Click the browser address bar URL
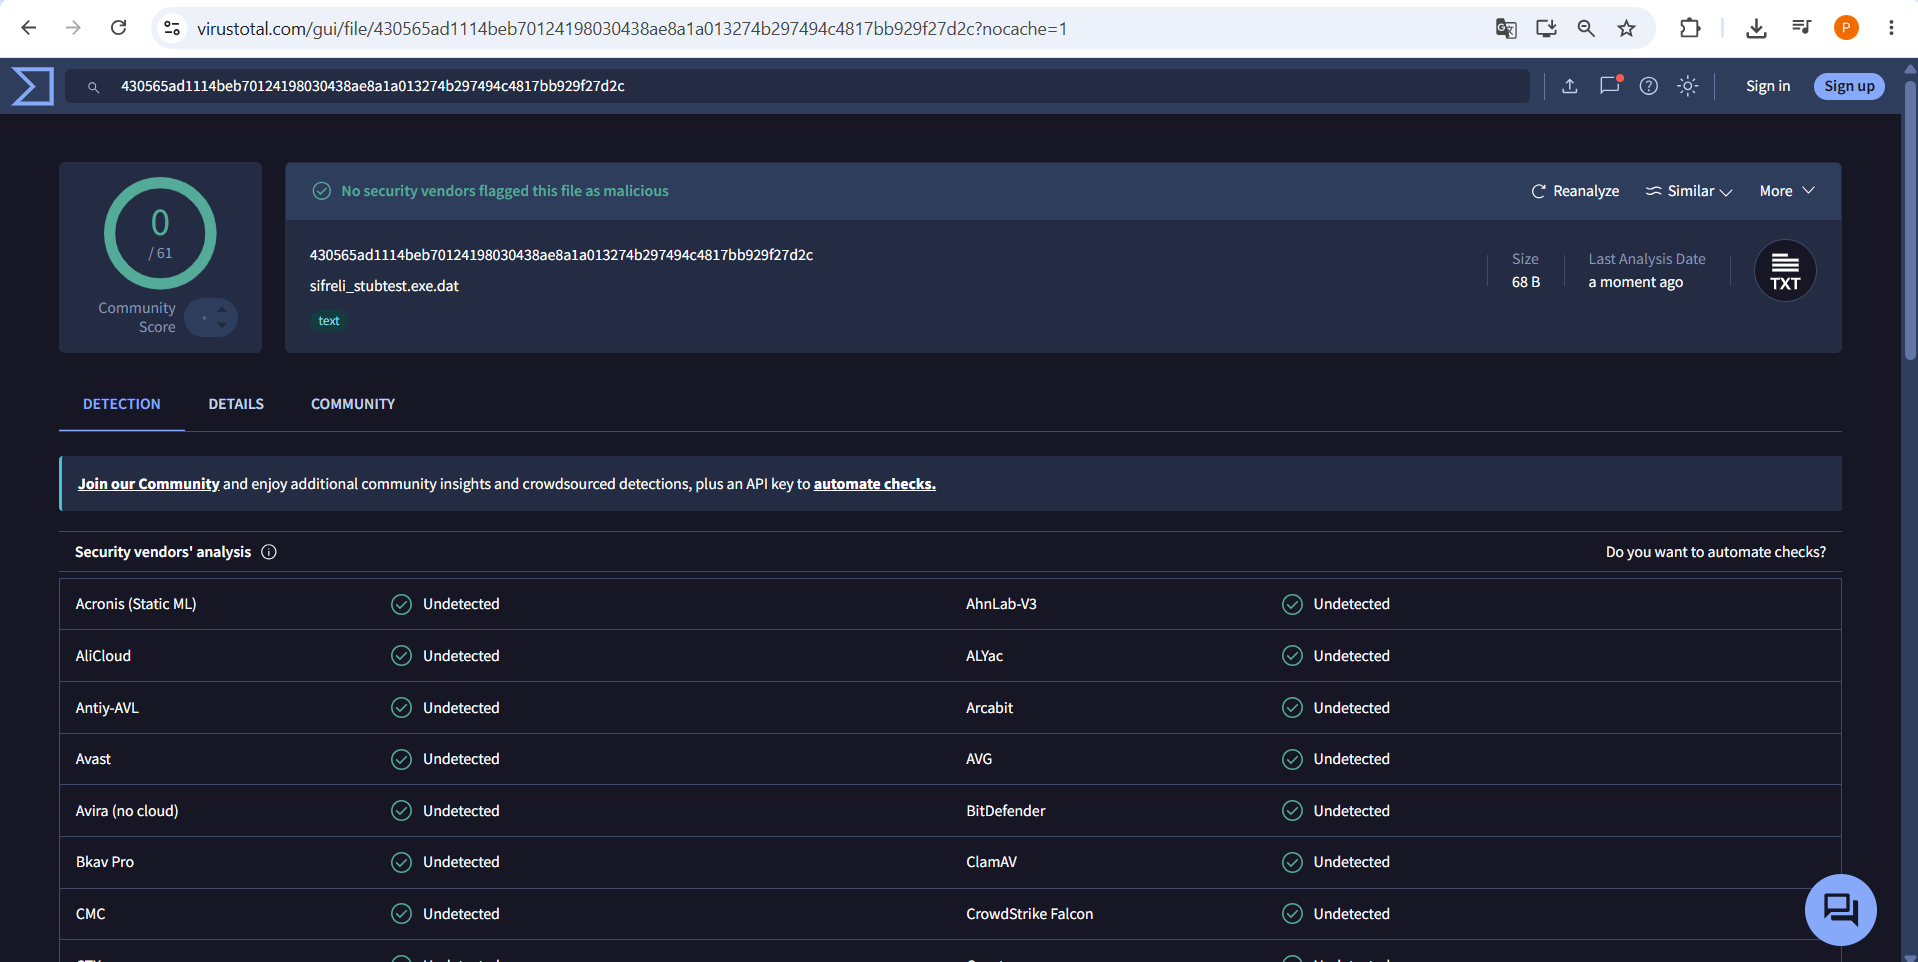This screenshot has height=962, width=1918. [632, 29]
